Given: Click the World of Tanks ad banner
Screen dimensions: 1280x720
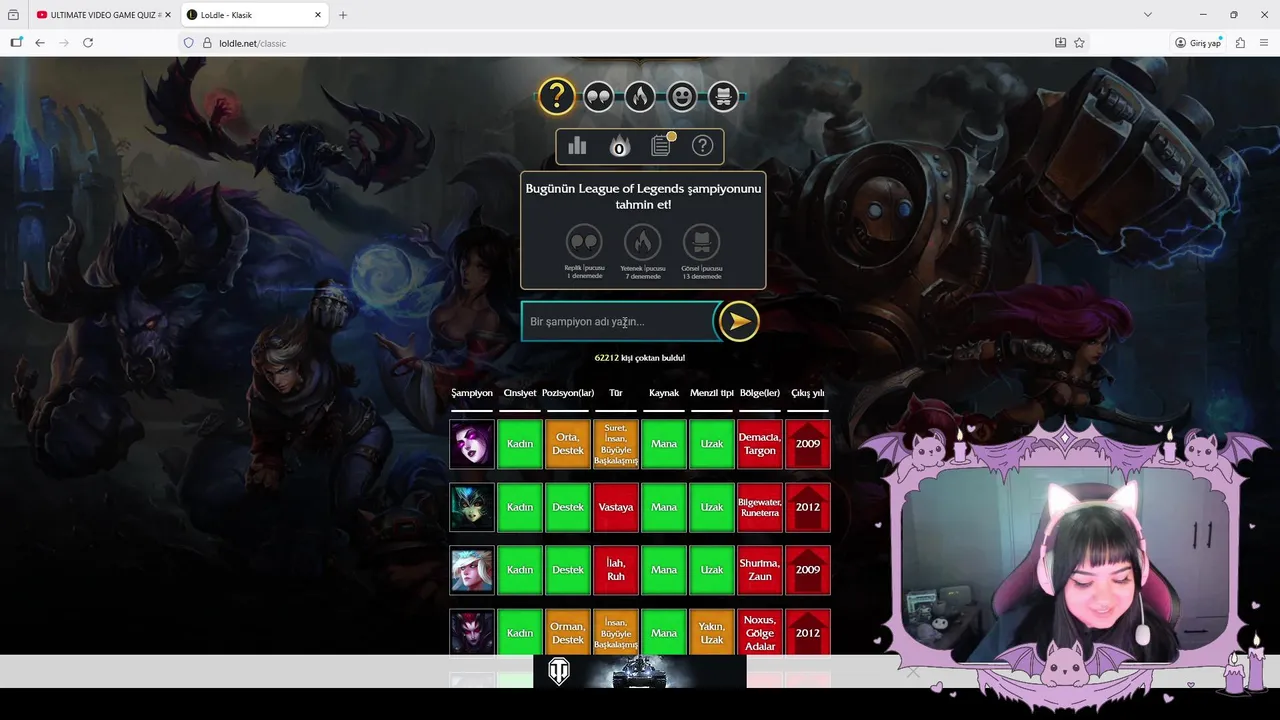Looking at the screenshot, I should click(x=640, y=671).
